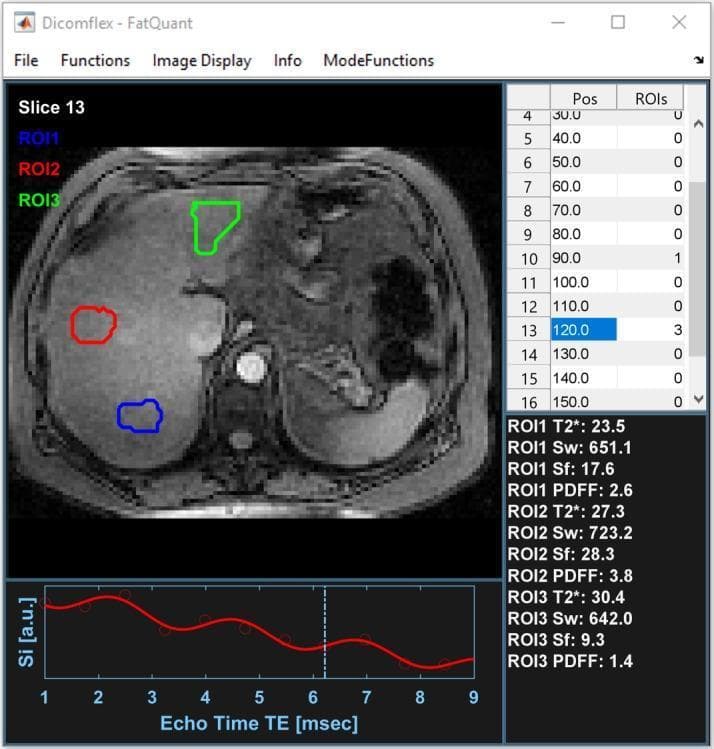
Task: Click the Si [a.u.] axis label
Action: 27,631
